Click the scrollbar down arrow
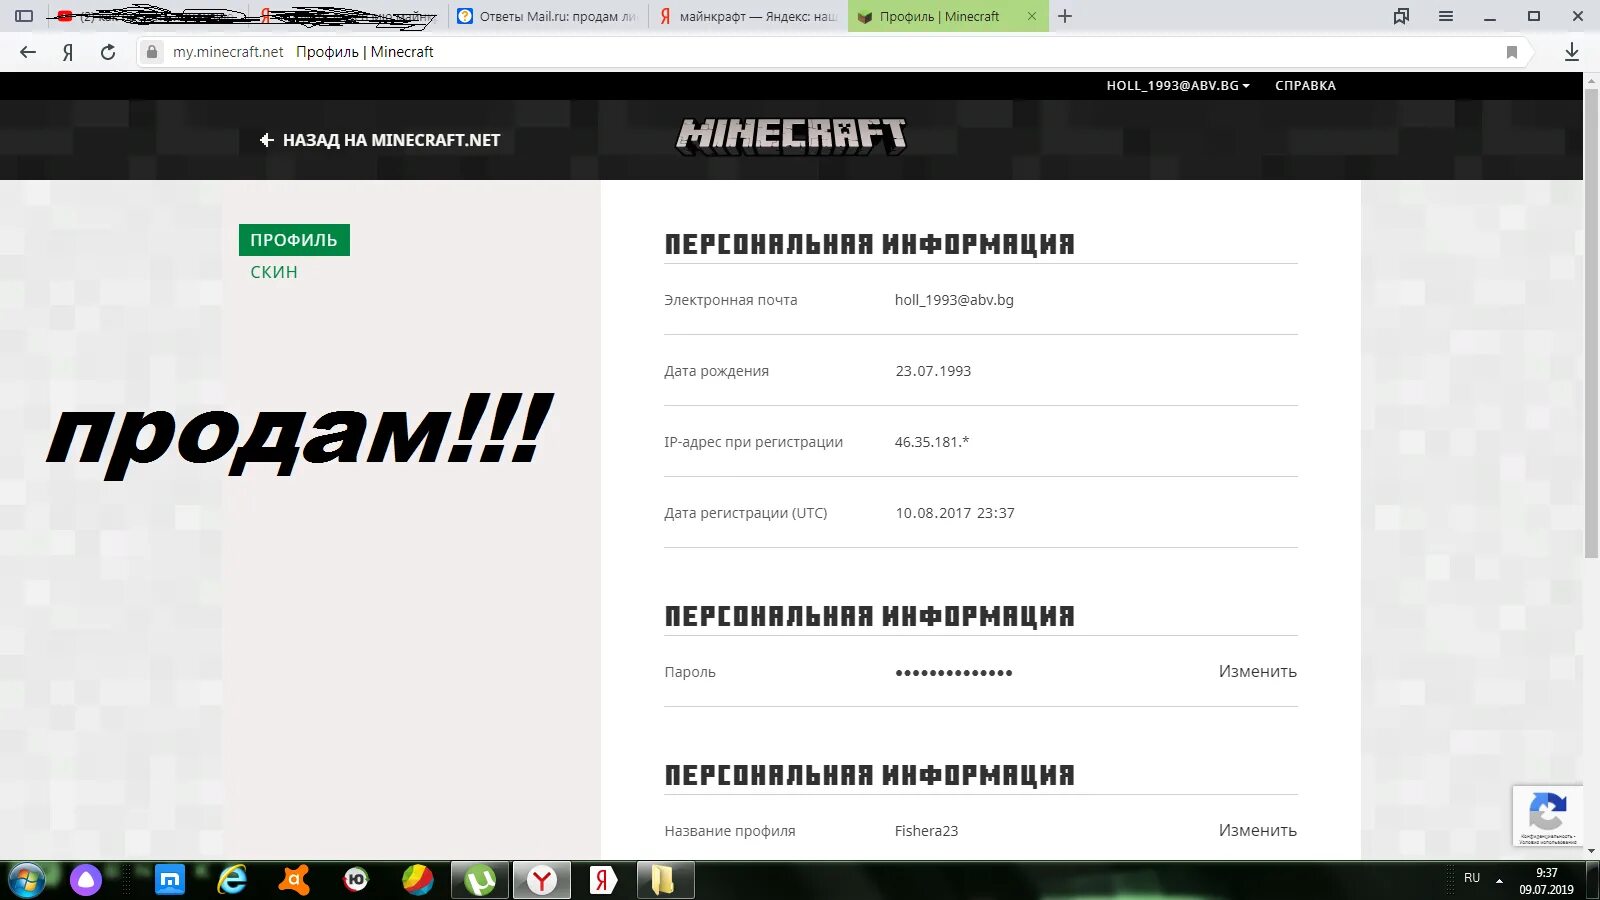1600x900 pixels. [x=1591, y=852]
